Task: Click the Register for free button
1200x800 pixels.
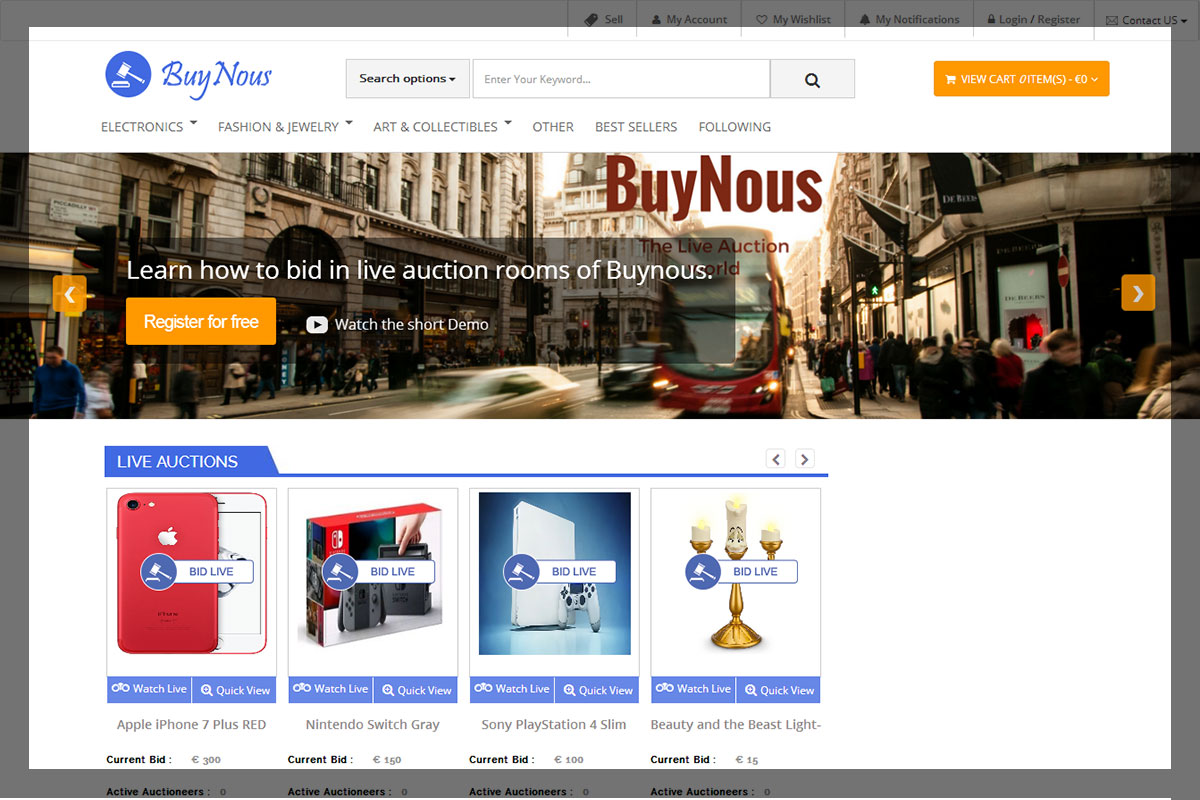Action: coord(201,321)
